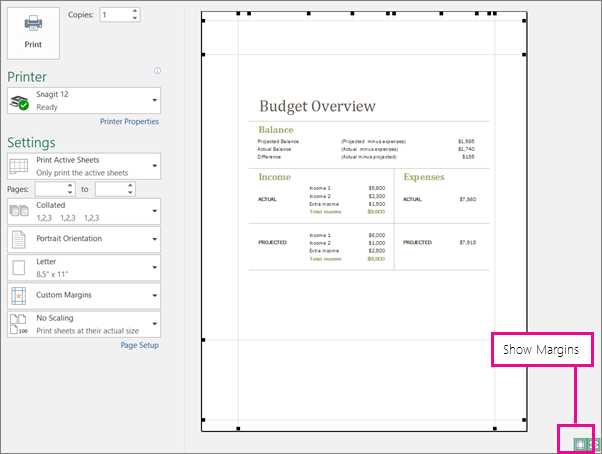Click the 'Printer' section heading
602x454 pixels.
(27, 77)
